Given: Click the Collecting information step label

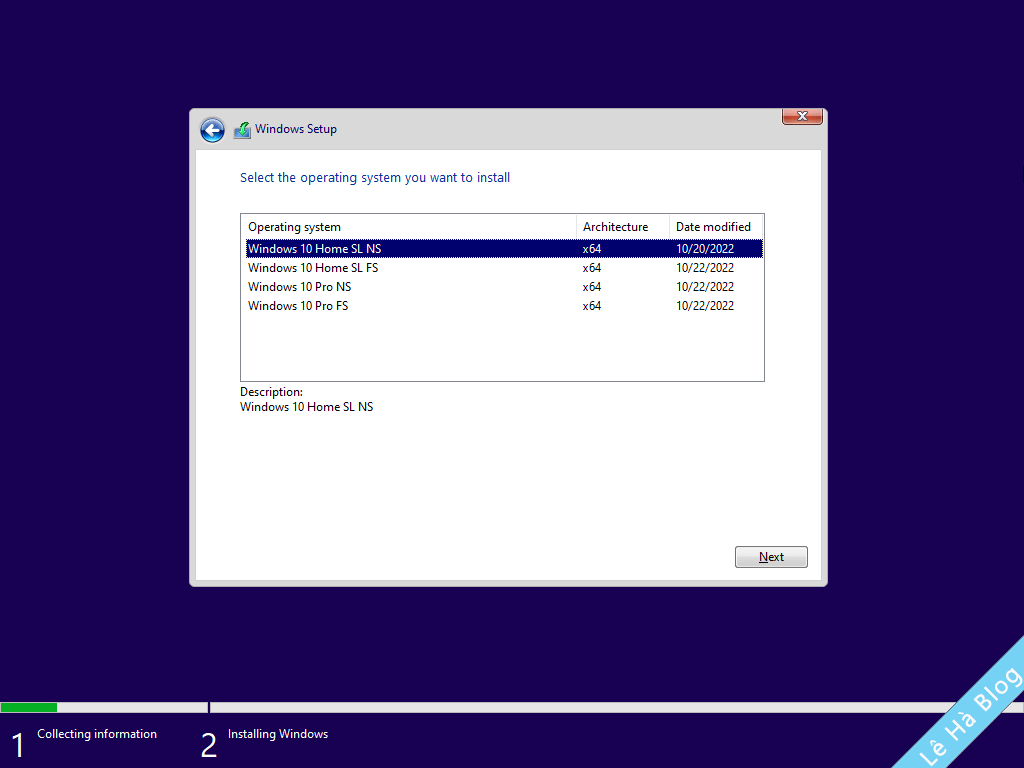Looking at the screenshot, I should [x=96, y=733].
